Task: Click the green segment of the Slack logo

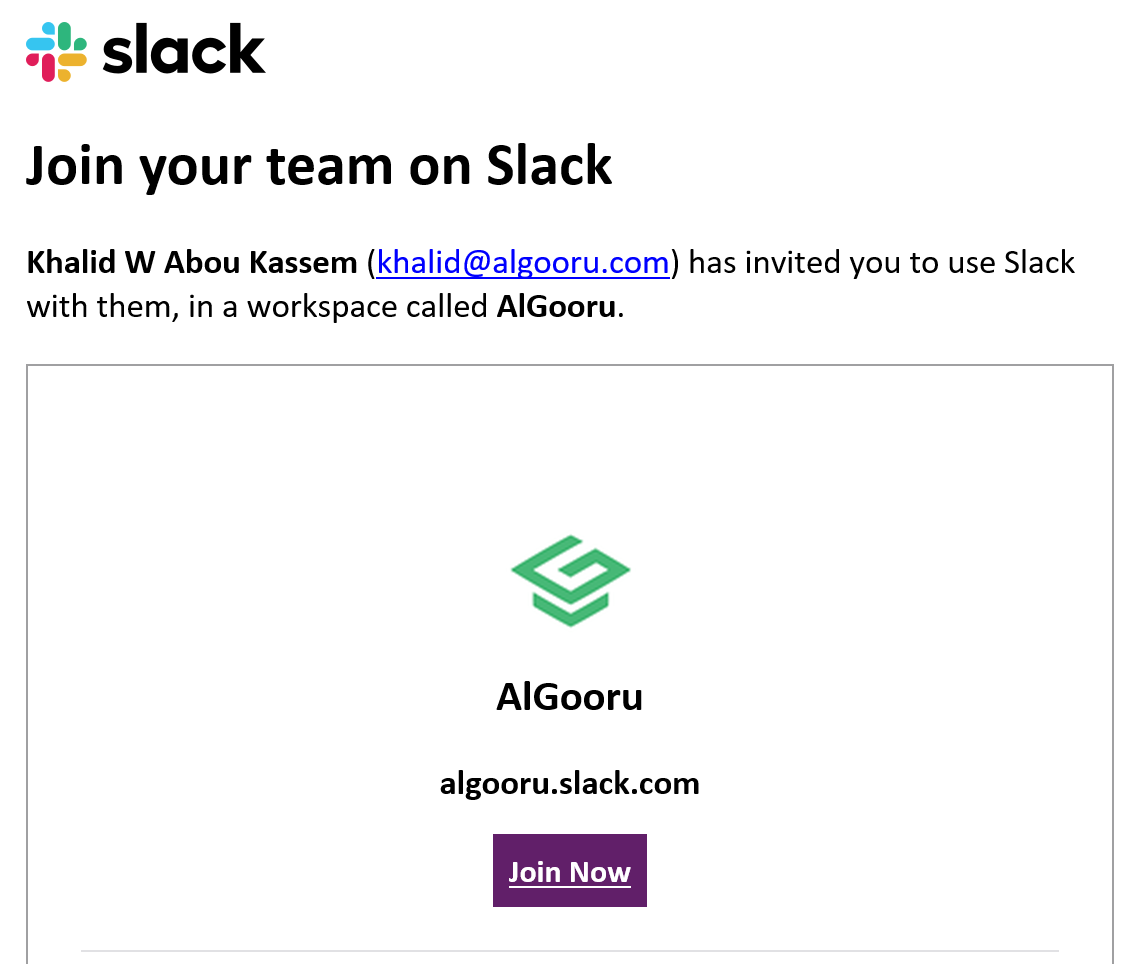Action: pos(66,38)
